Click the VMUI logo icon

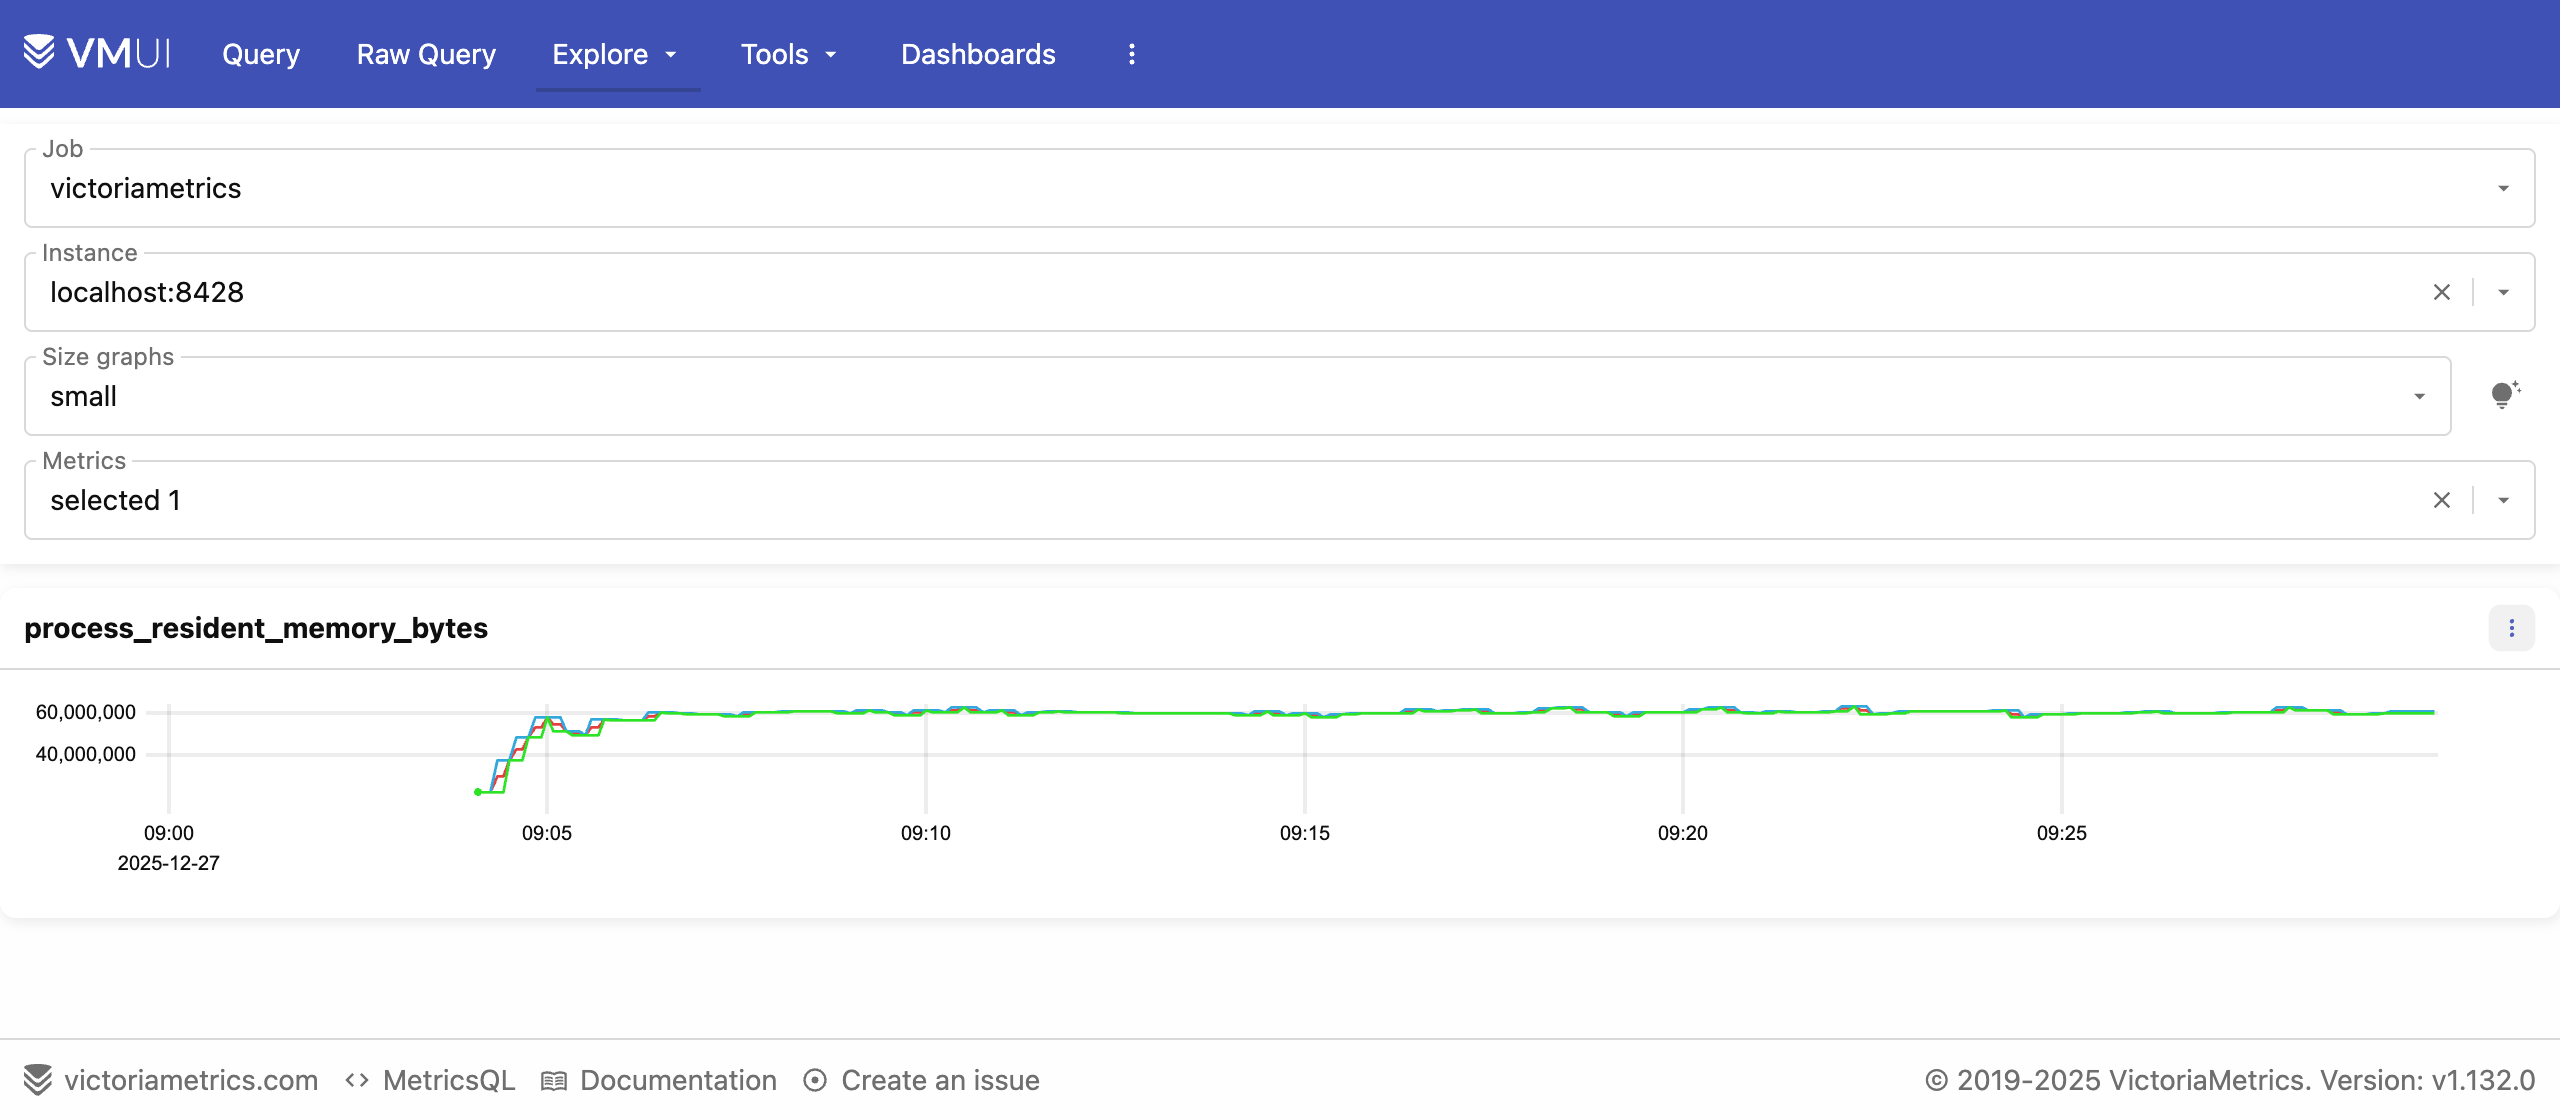pos(40,52)
